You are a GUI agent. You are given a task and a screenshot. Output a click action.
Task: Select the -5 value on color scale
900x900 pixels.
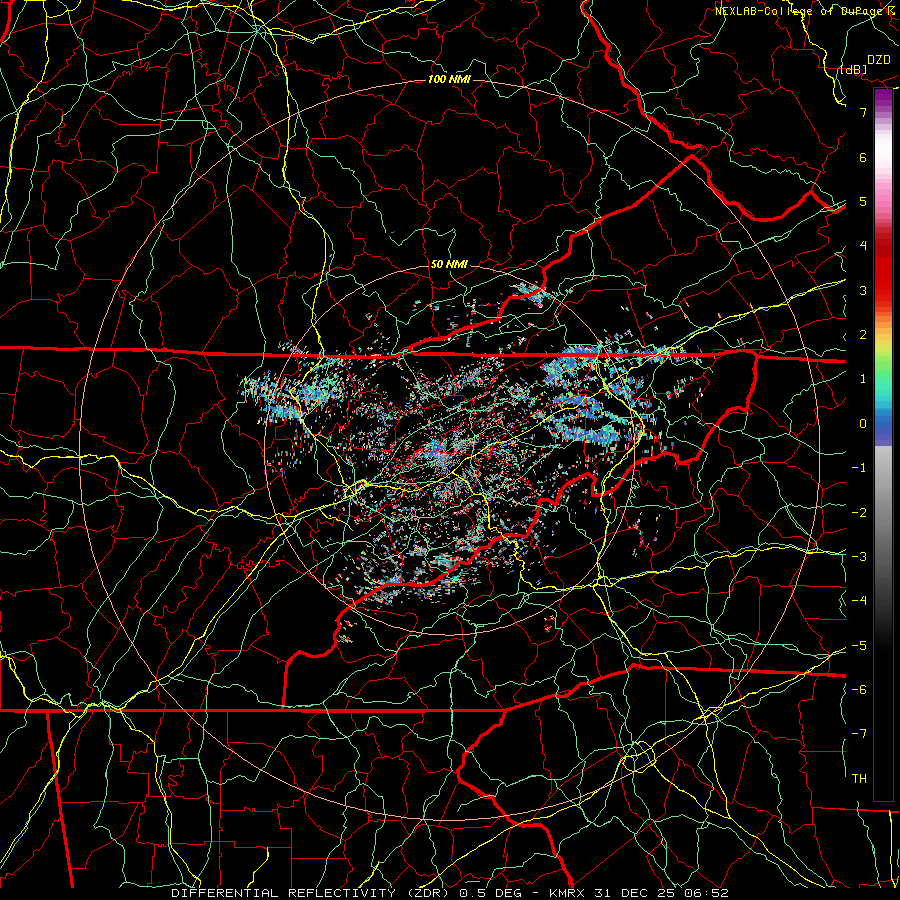point(859,645)
